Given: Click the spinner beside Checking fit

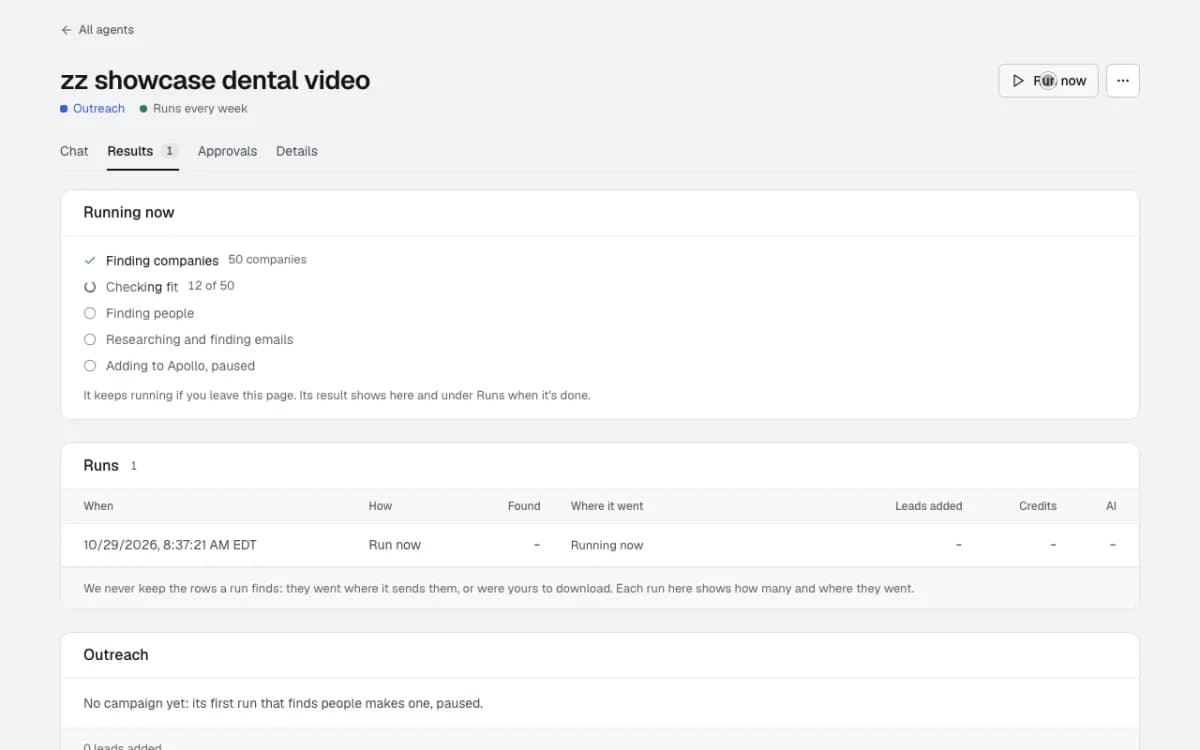Looking at the screenshot, I should (x=90, y=287).
